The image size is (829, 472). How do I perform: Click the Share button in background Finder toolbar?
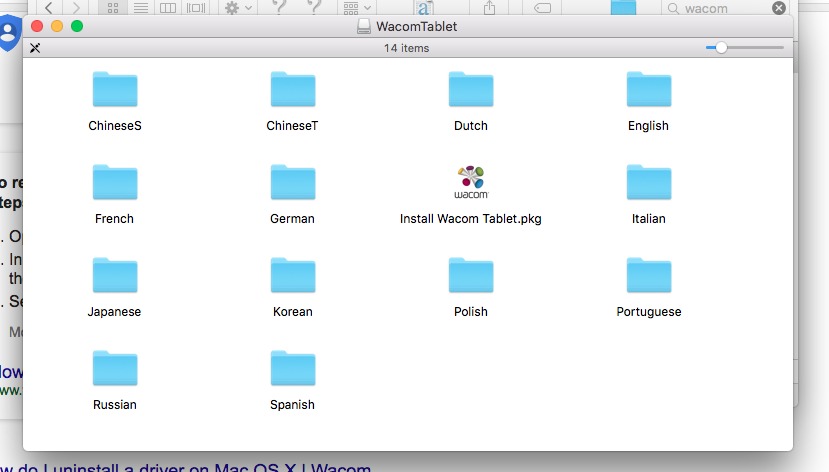(490, 7)
